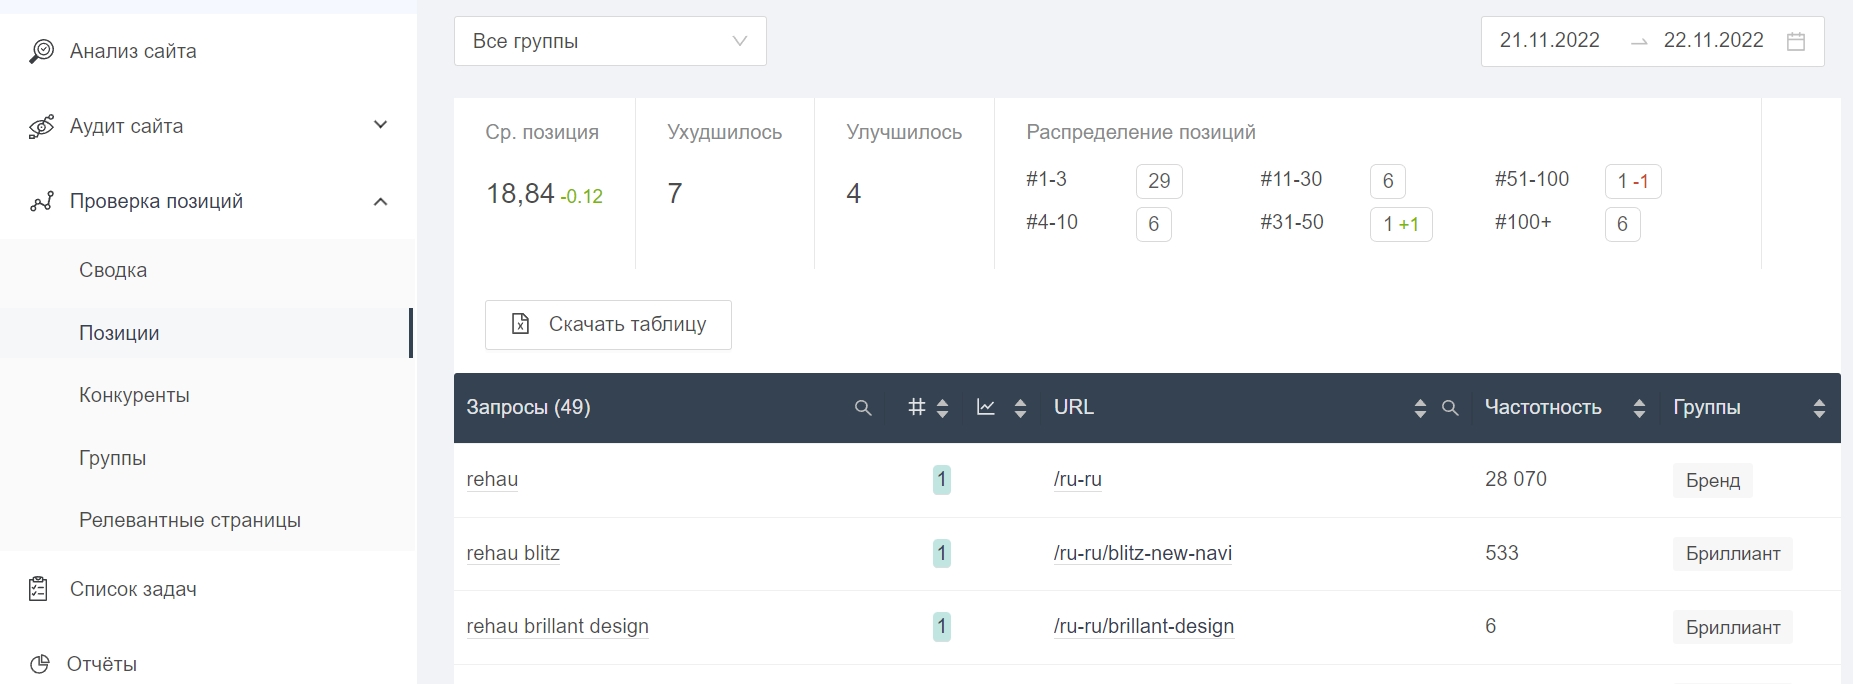The width and height of the screenshot is (1853, 684).
Task: Sort by dynamics chart arrows
Action: pos(1020,408)
